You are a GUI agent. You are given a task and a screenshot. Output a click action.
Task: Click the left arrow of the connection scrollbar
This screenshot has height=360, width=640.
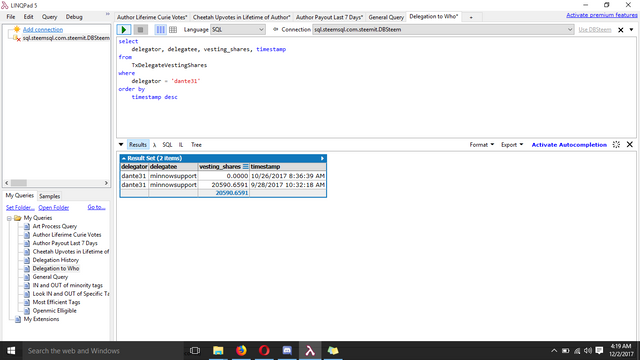pos(7,183)
